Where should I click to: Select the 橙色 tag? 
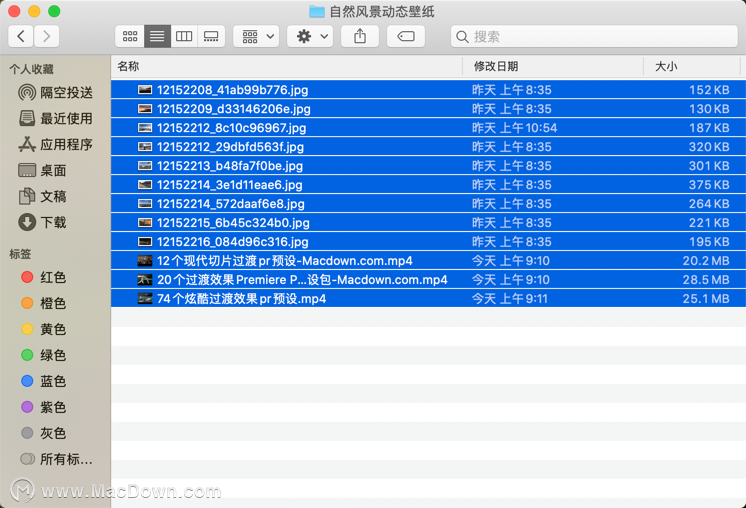(x=43, y=303)
